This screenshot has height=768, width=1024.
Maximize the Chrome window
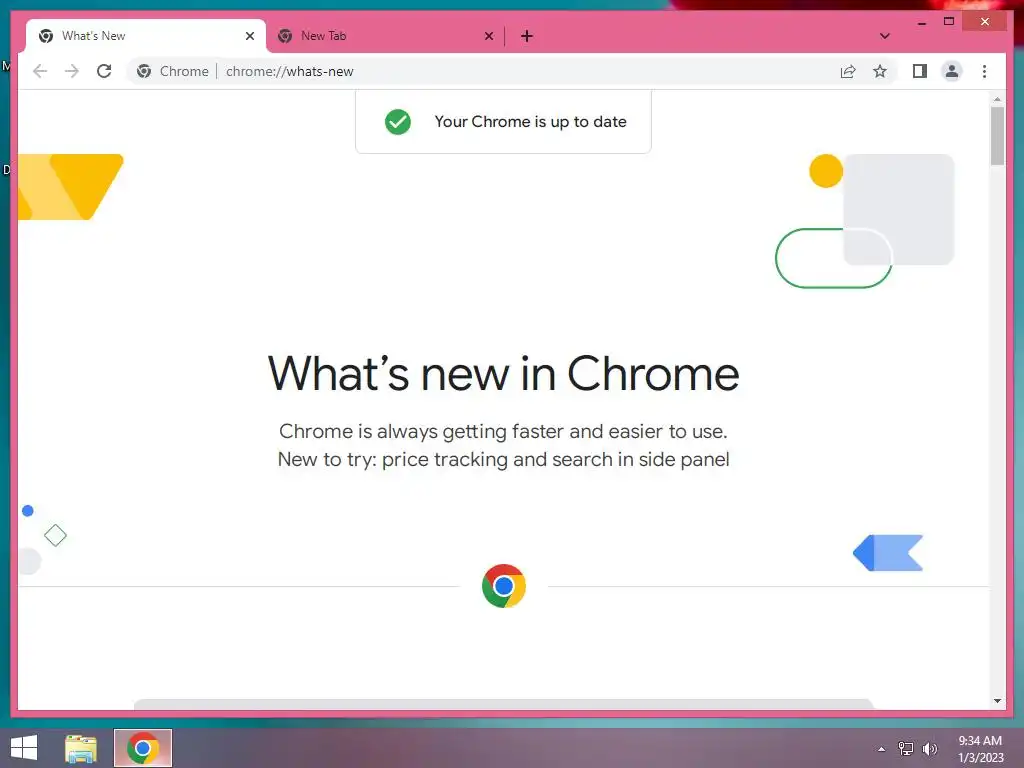(949, 22)
